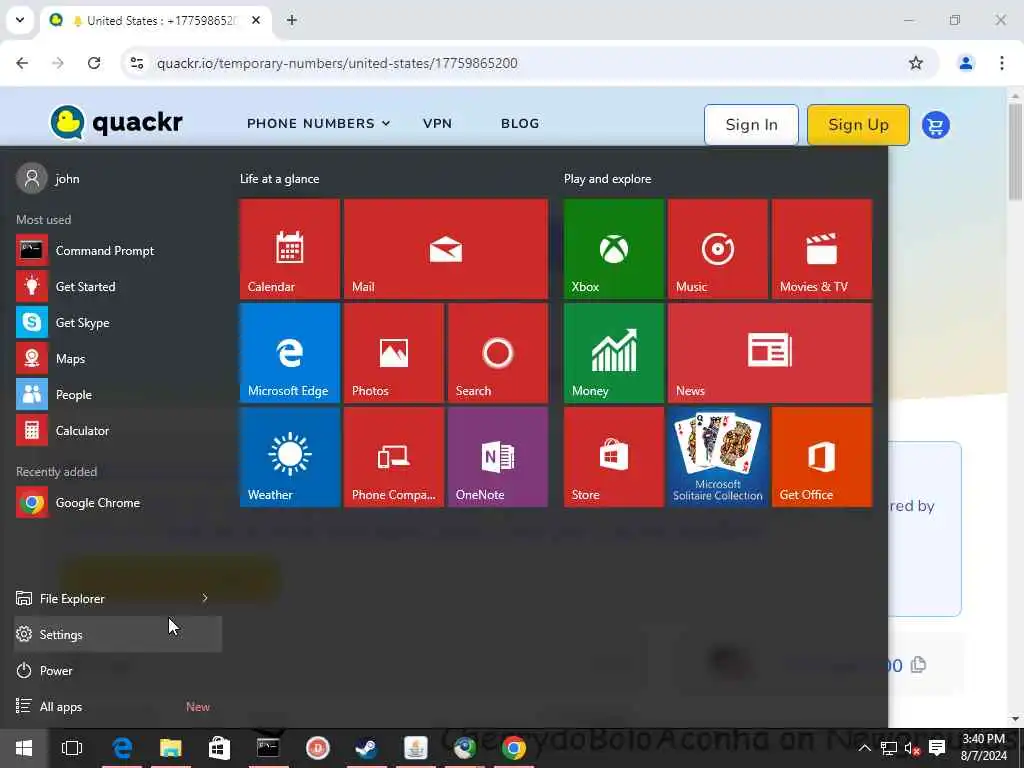Switch to Chrome on the taskbar
Screen dimensions: 1024x768
point(514,748)
